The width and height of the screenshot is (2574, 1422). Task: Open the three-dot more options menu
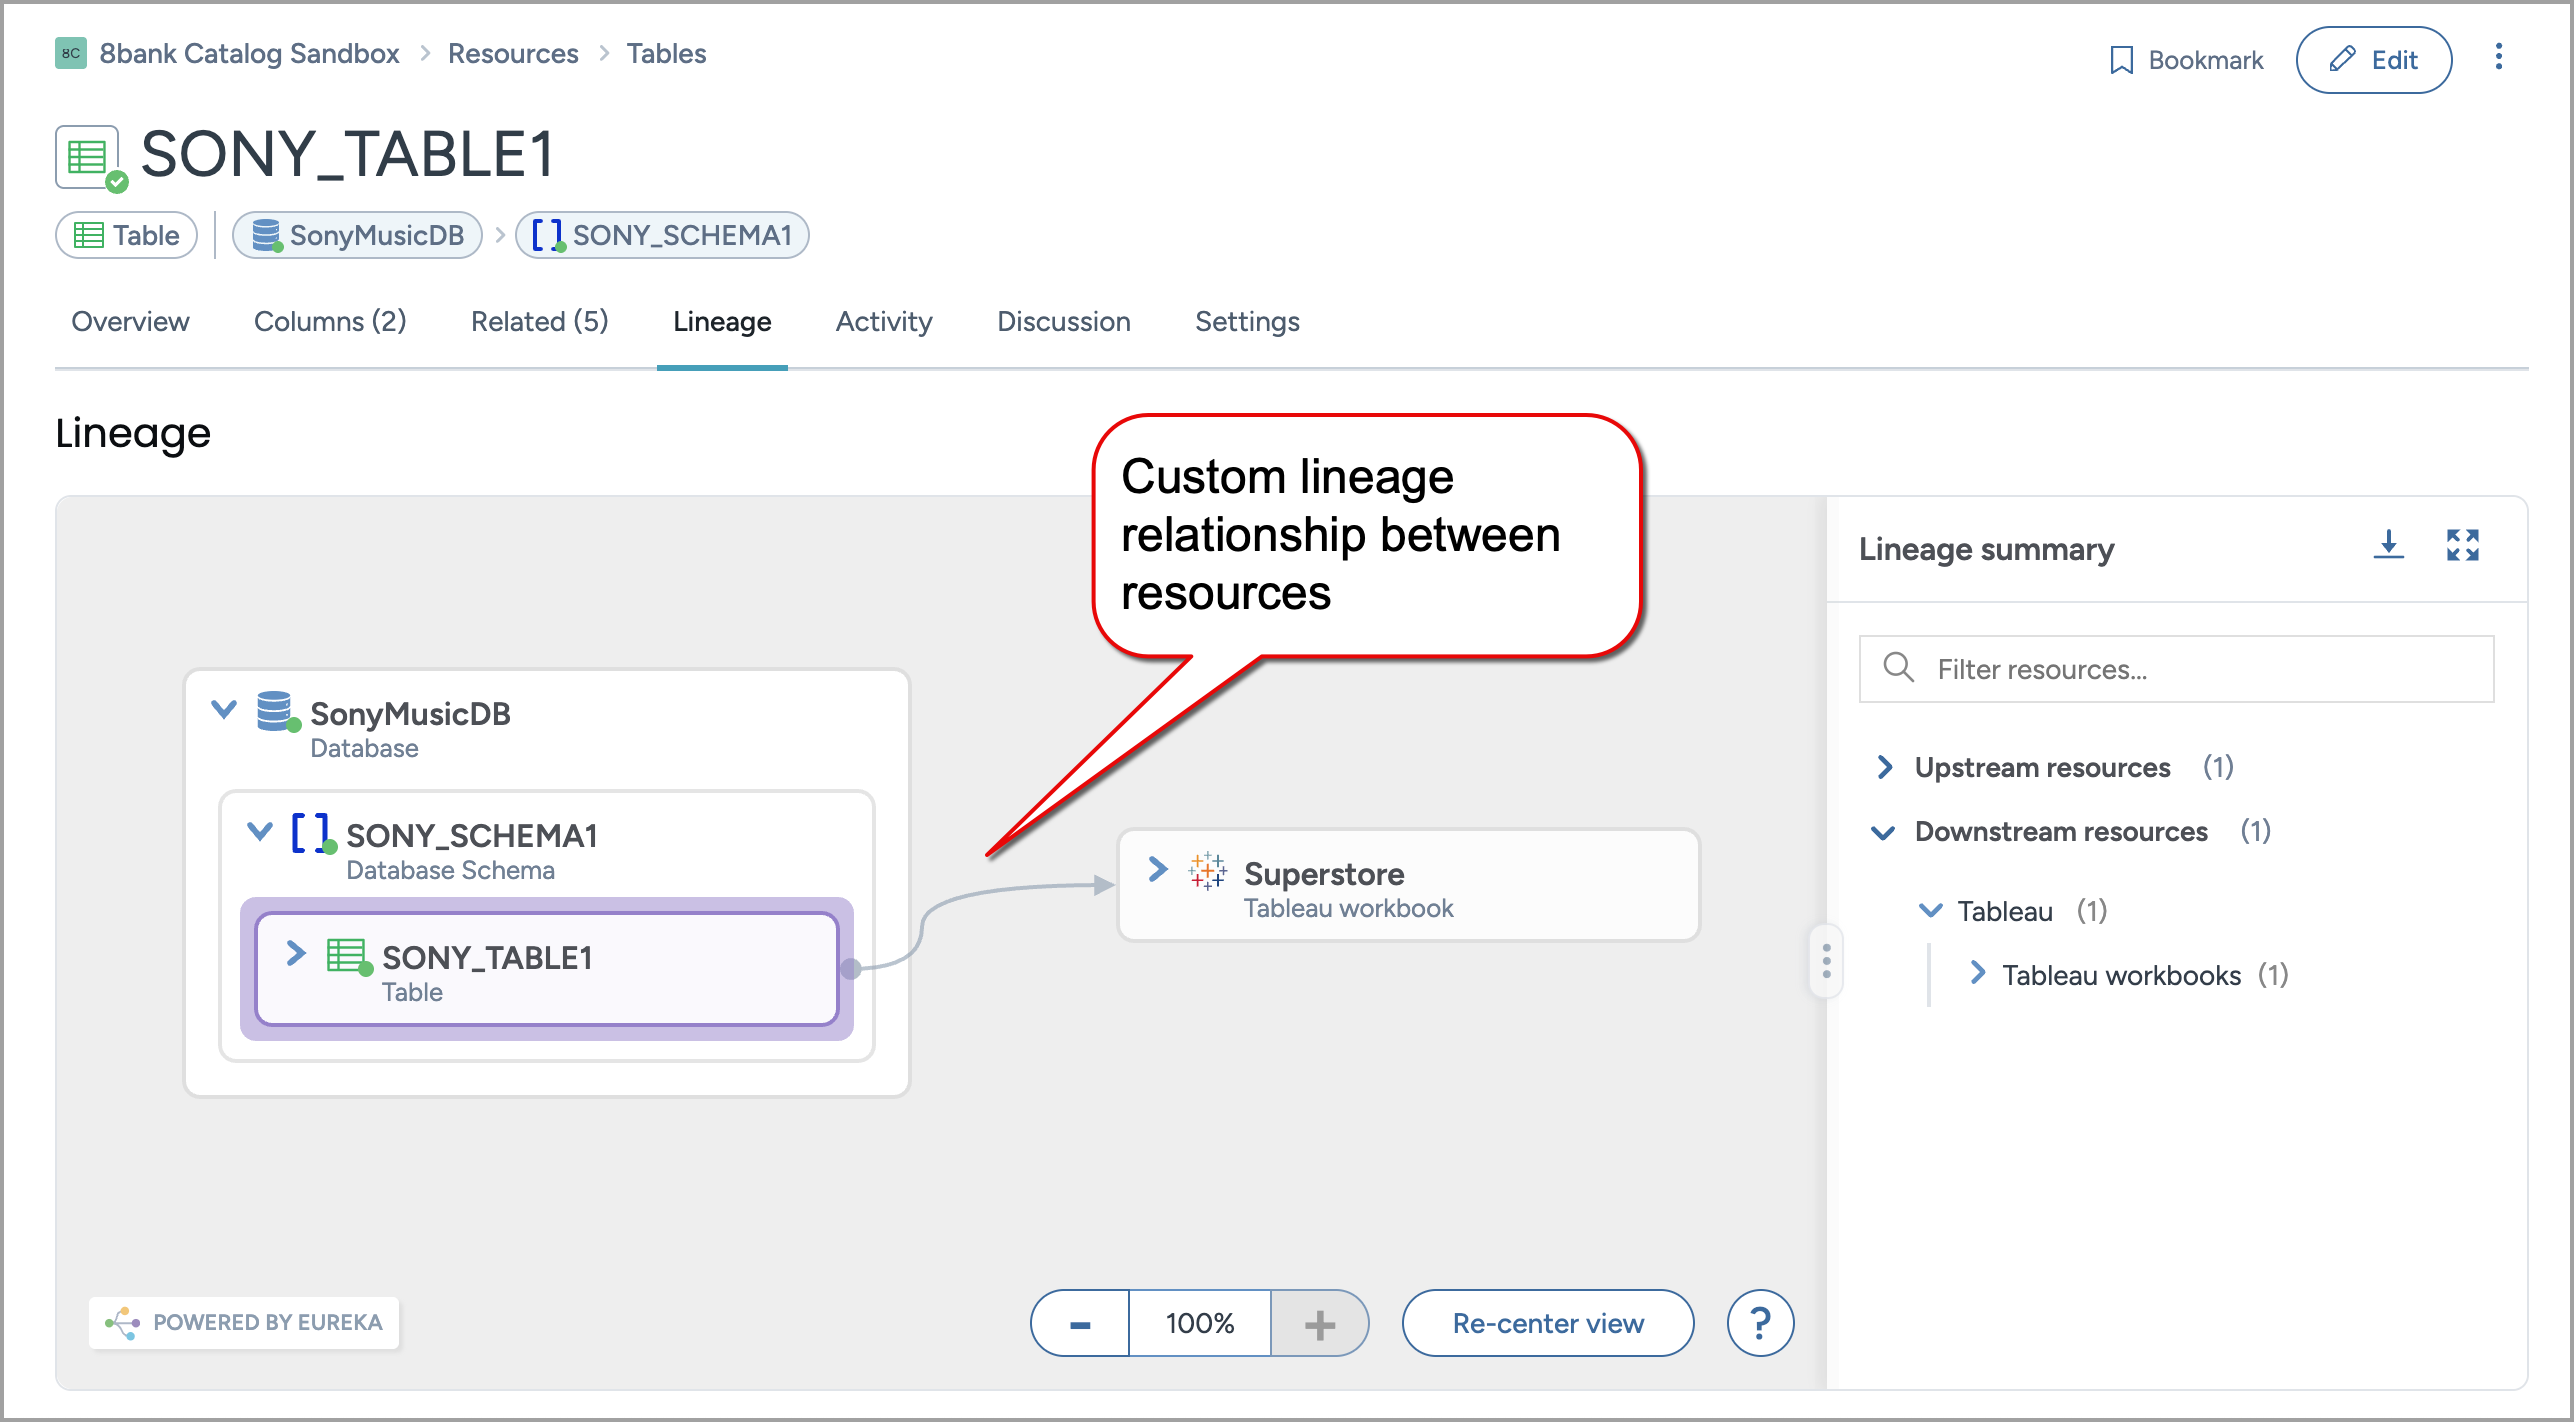pos(2498,58)
